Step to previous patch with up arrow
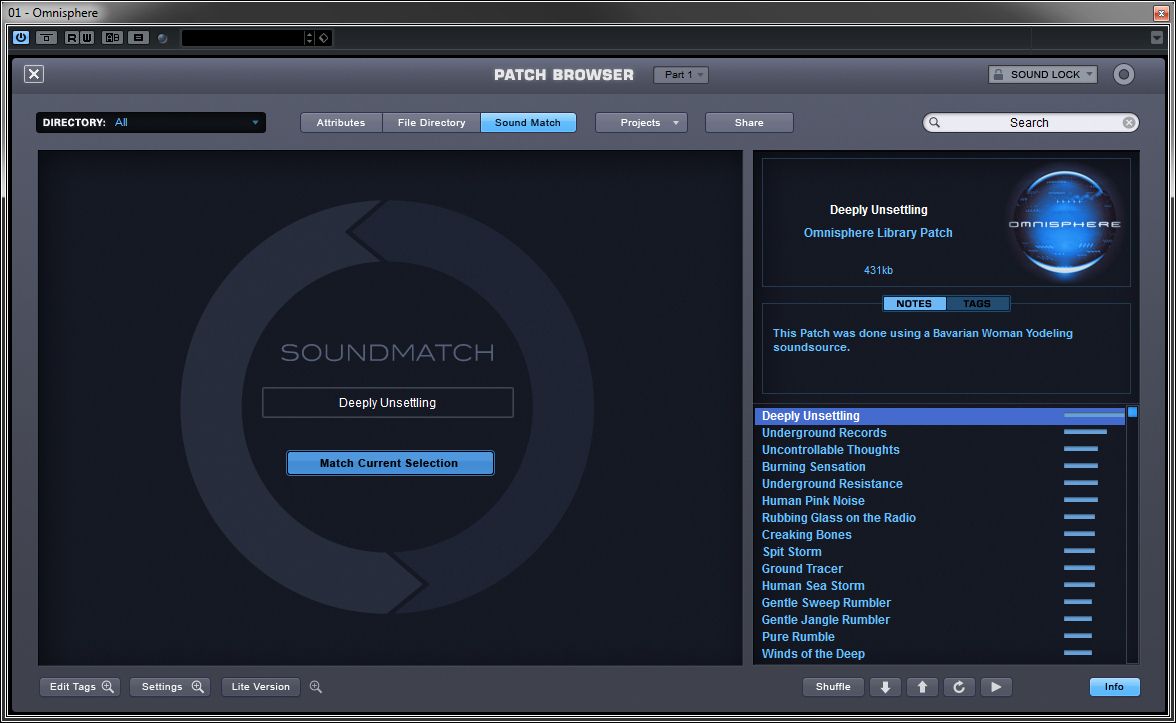This screenshot has height=723, width=1176. (x=922, y=687)
